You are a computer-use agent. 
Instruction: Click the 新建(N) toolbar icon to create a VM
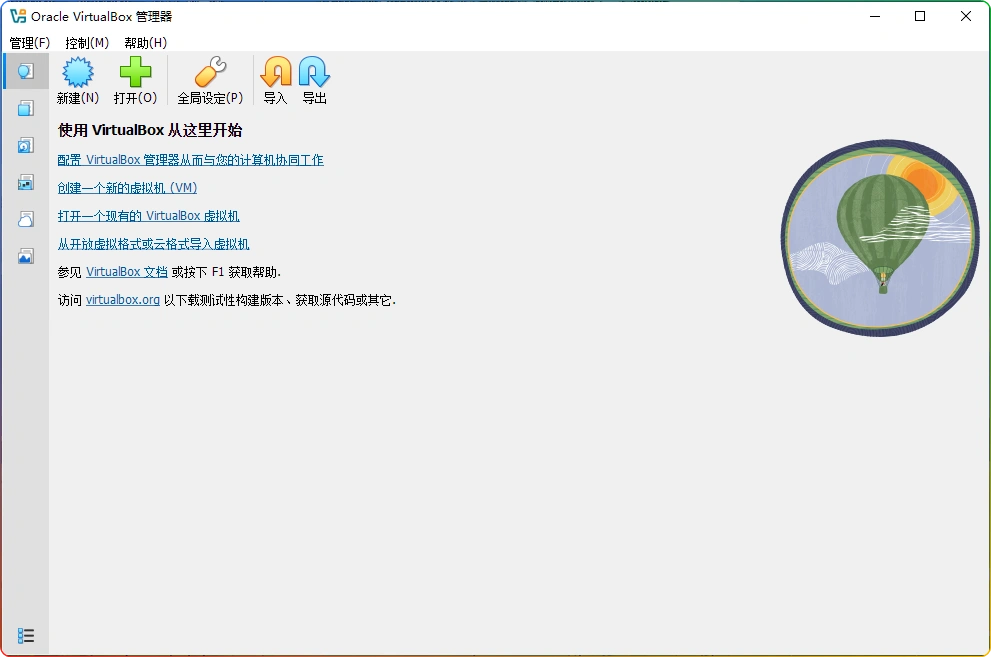coord(77,79)
